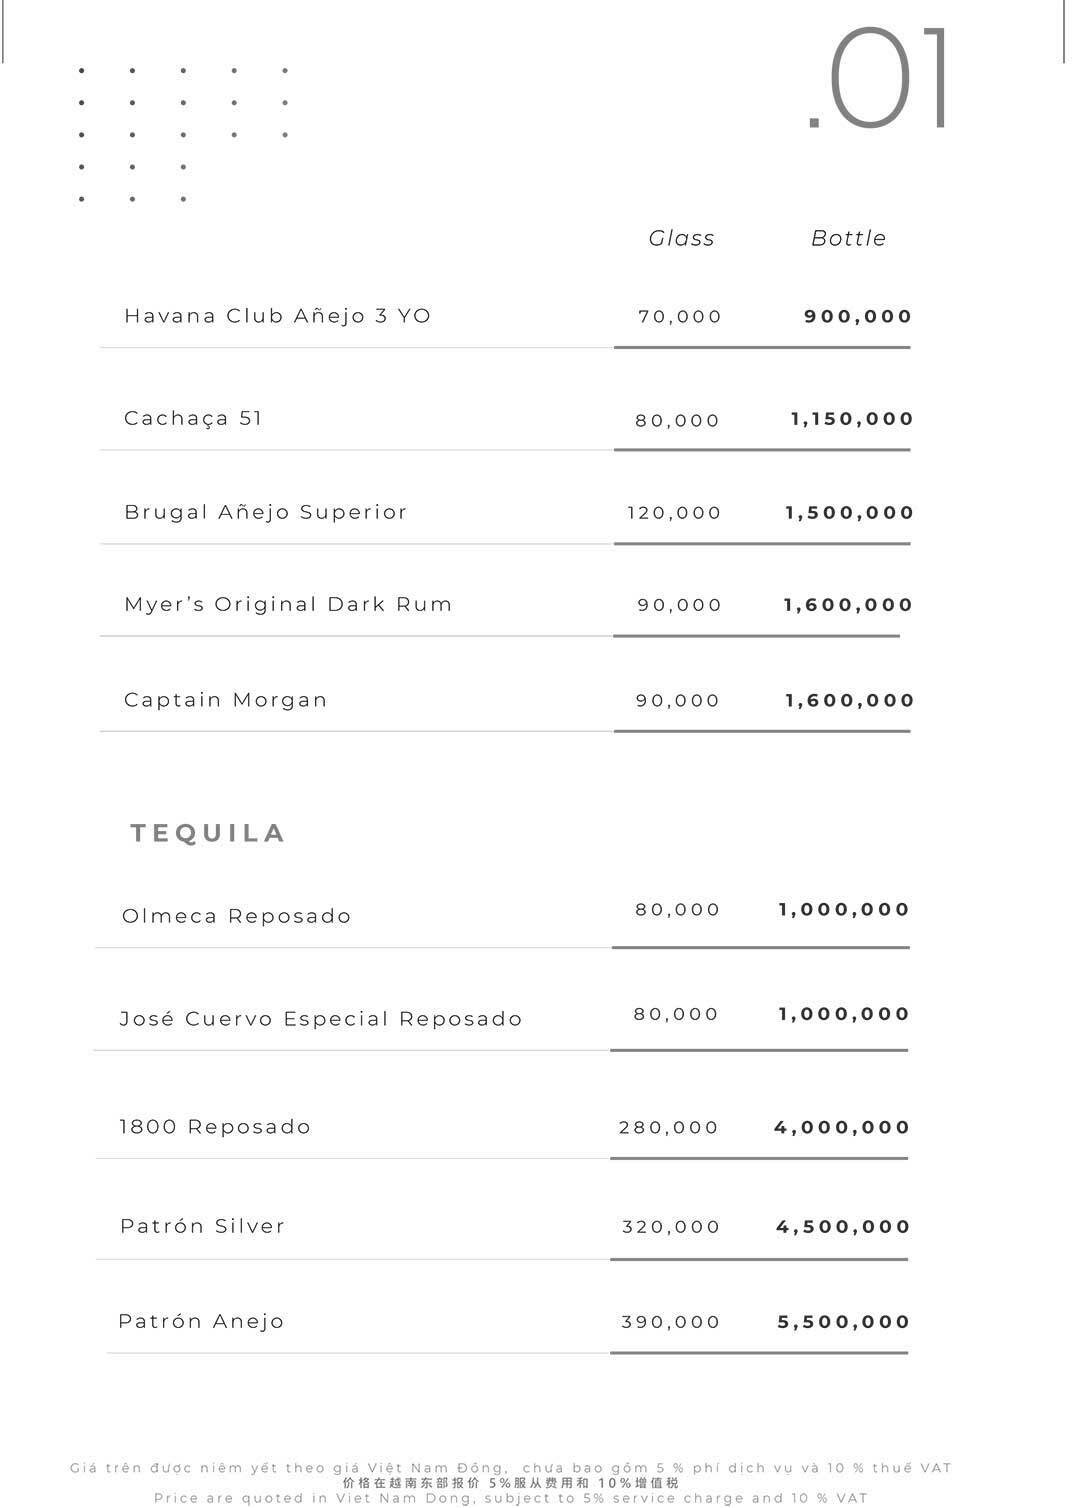Click the Havana Club Añejo 3 YO item
This screenshot has width=1080, height=1508.
point(277,316)
